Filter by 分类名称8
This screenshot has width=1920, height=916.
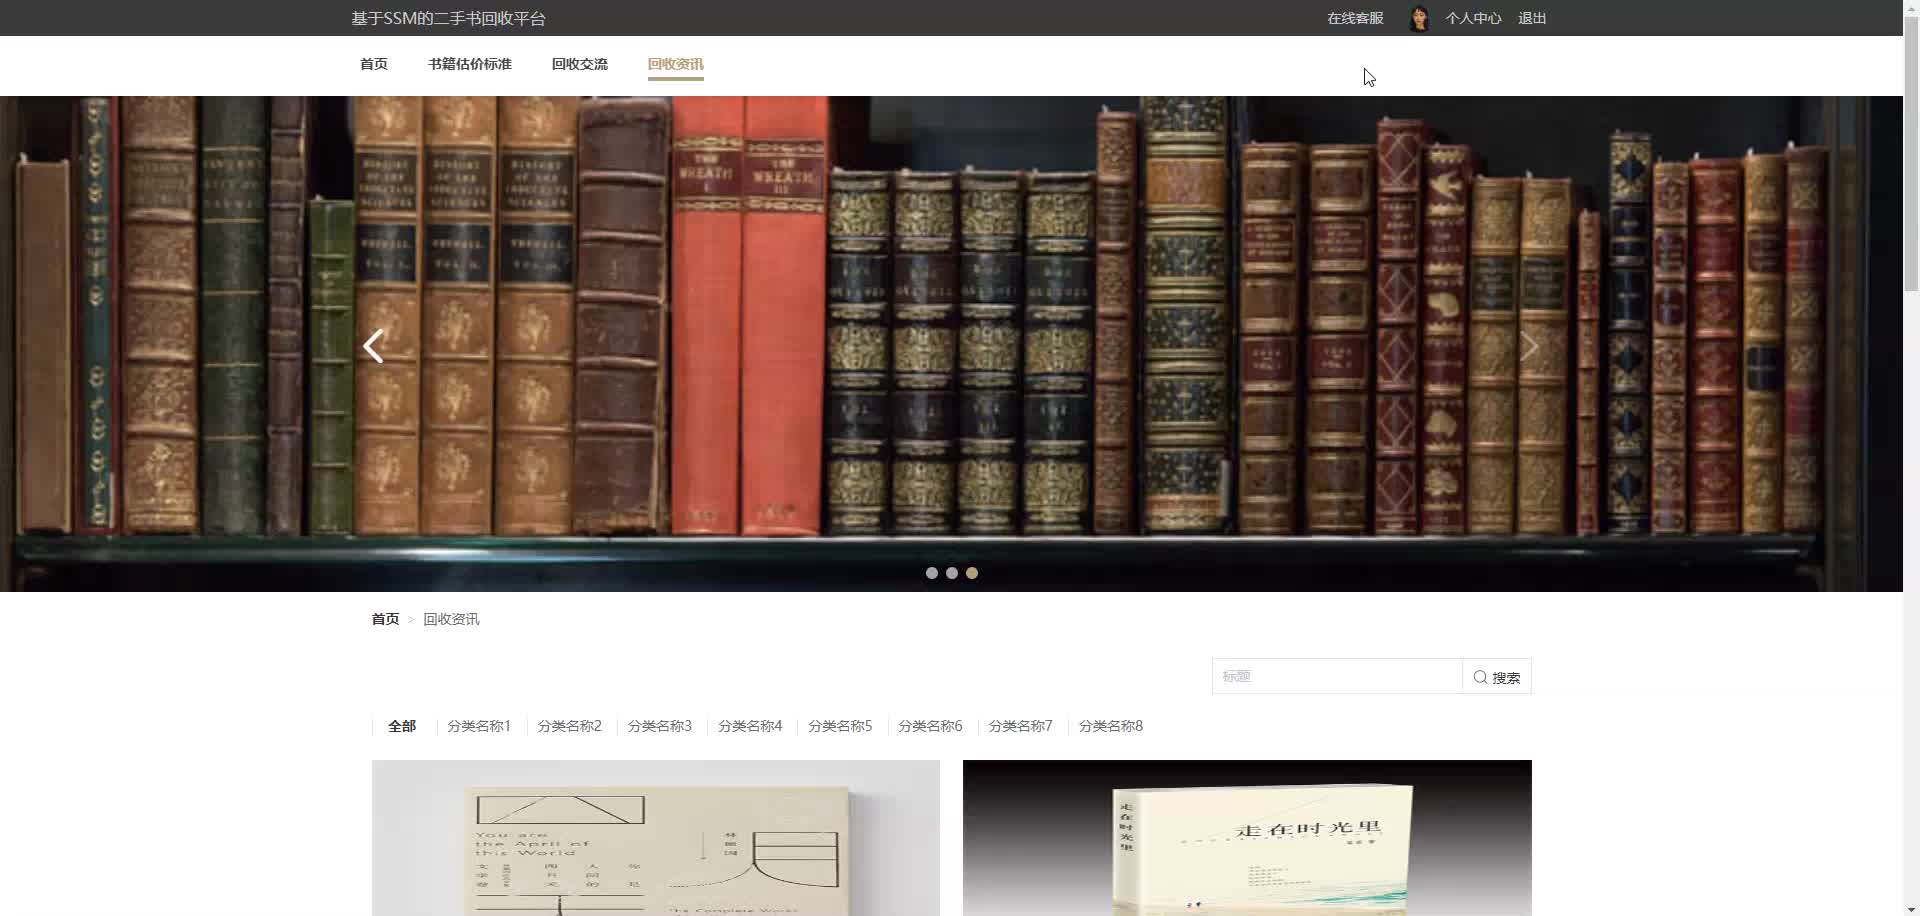coord(1111,726)
